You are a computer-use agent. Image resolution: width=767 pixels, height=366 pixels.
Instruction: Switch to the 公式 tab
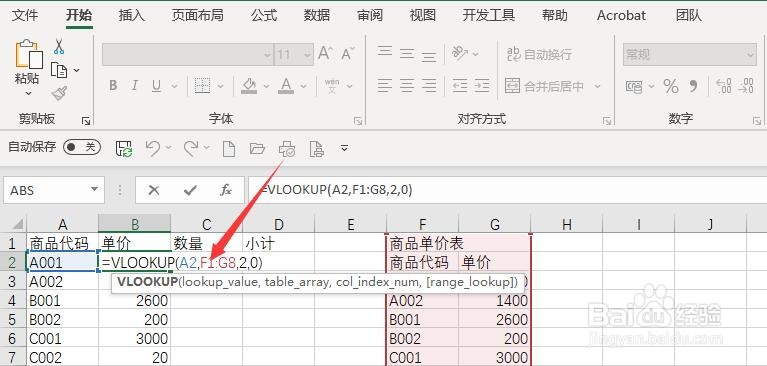click(264, 15)
